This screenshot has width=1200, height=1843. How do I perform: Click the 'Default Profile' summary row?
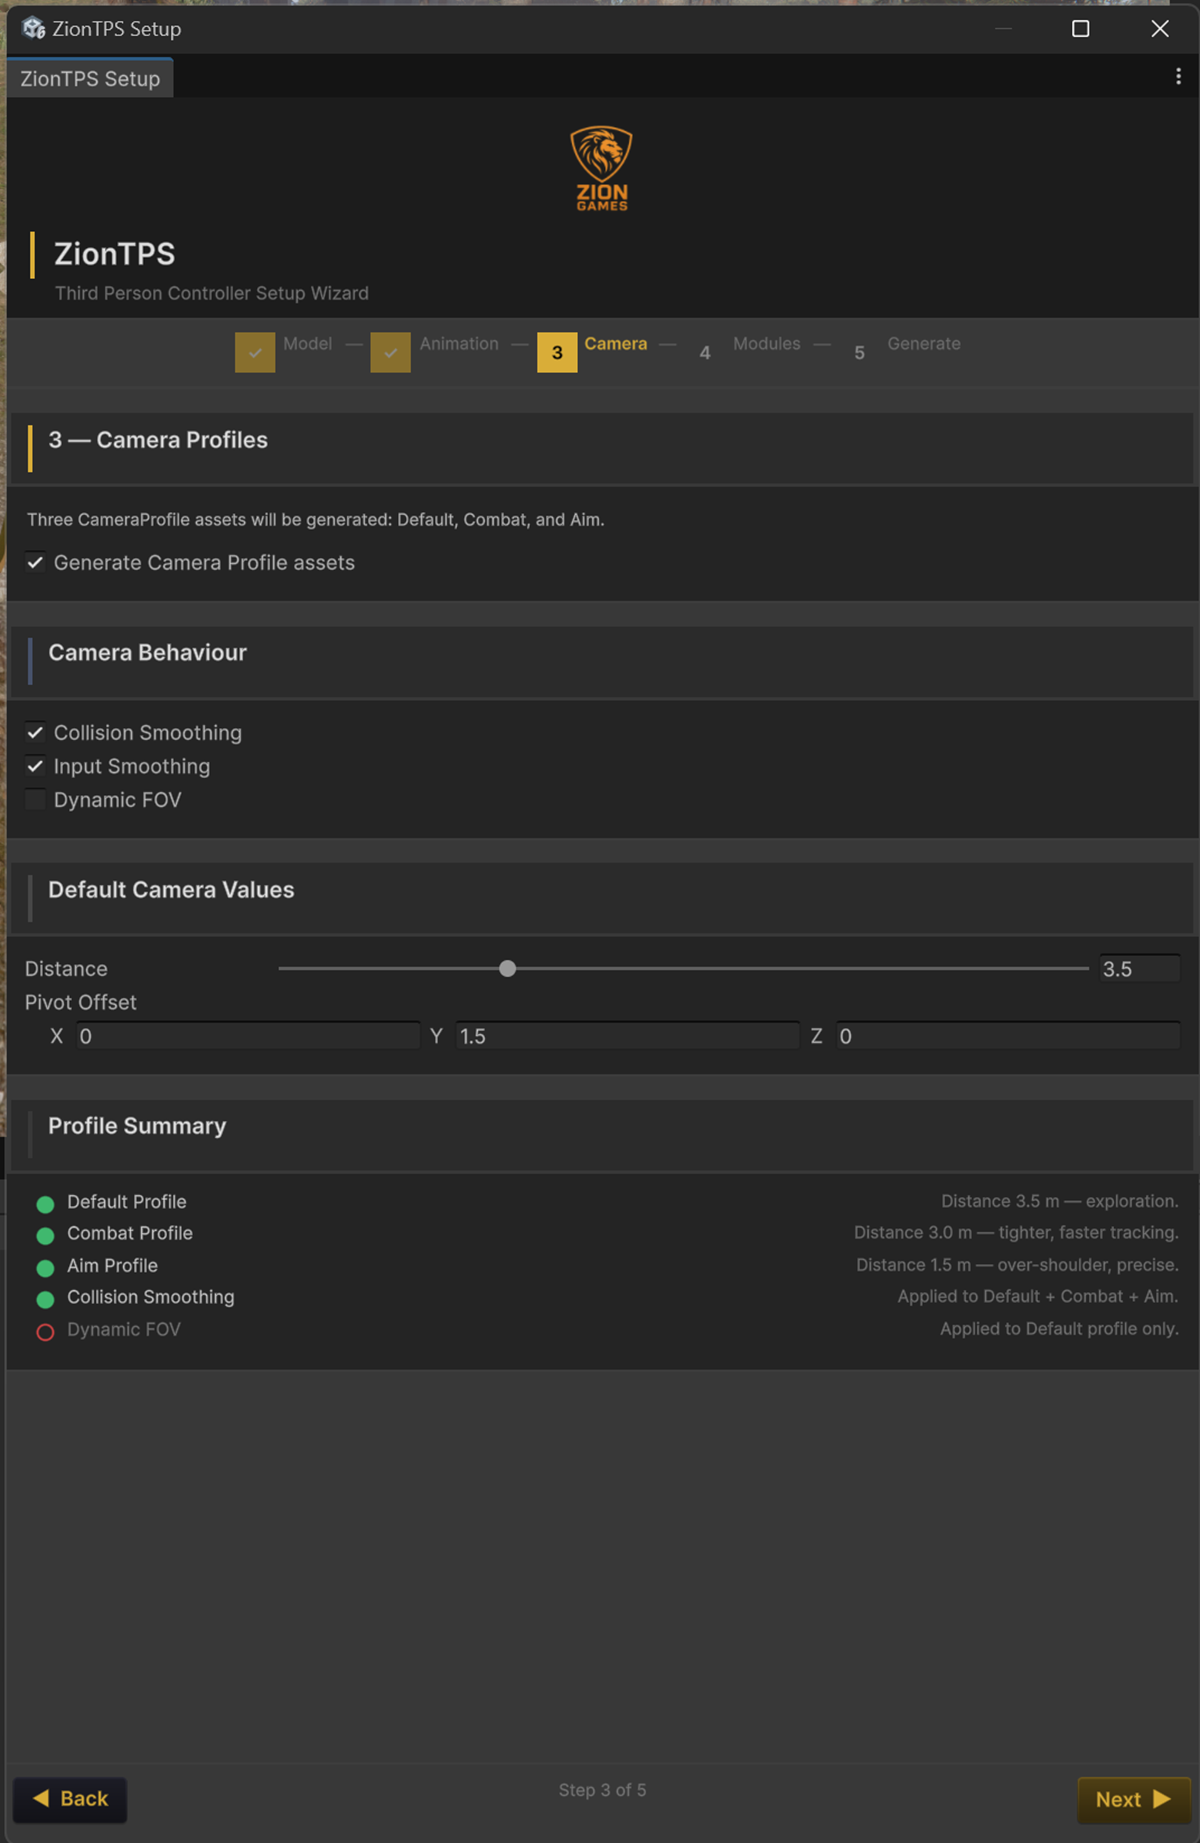click(607, 1201)
